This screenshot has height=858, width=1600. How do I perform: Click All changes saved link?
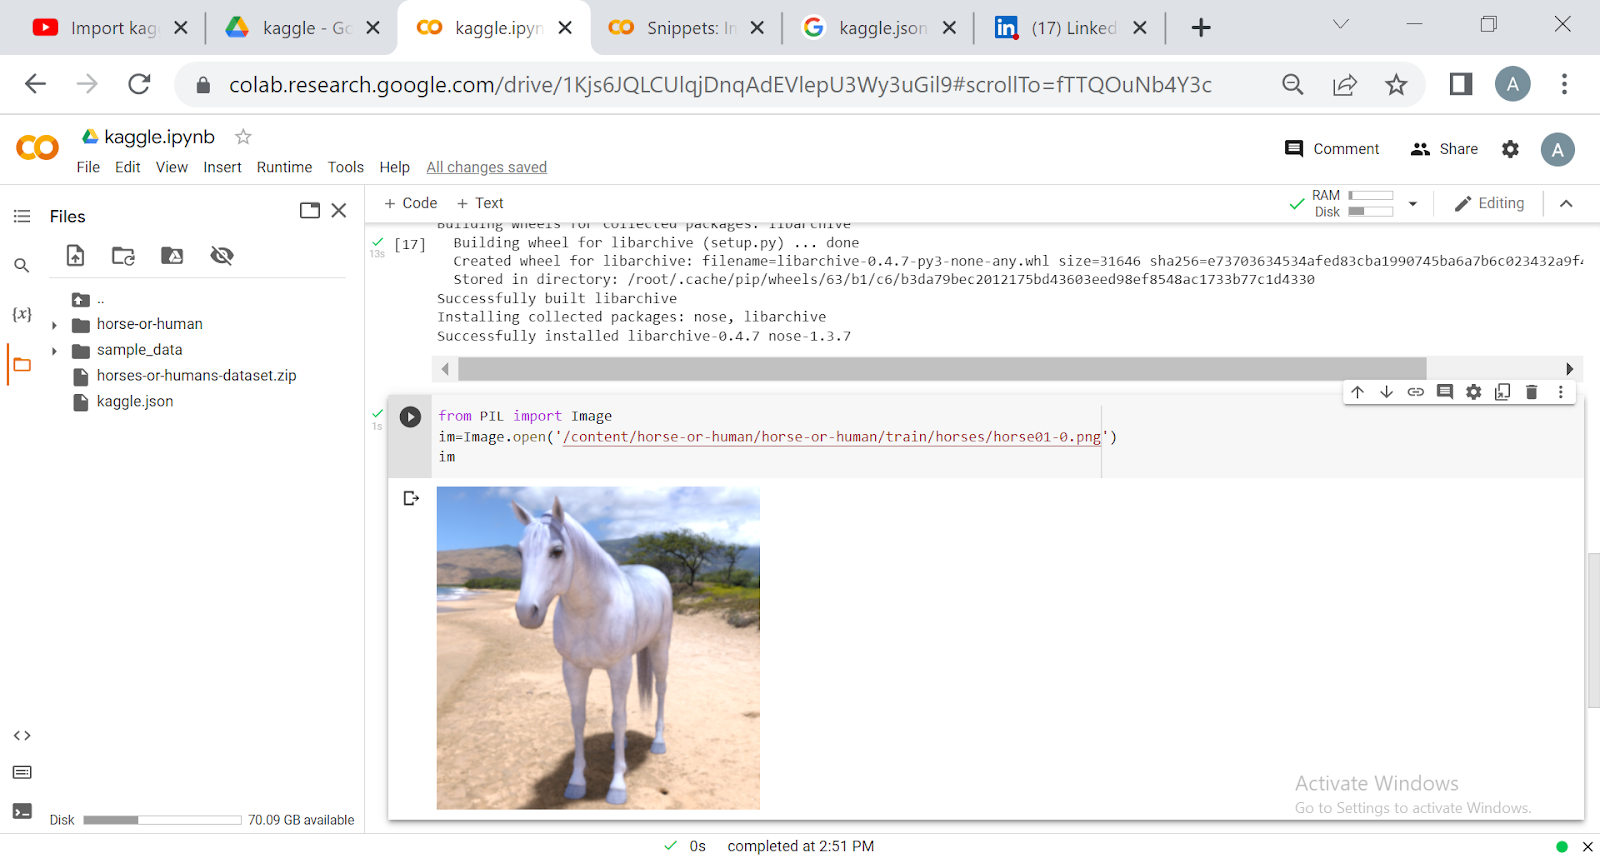[x=486, y=167]
